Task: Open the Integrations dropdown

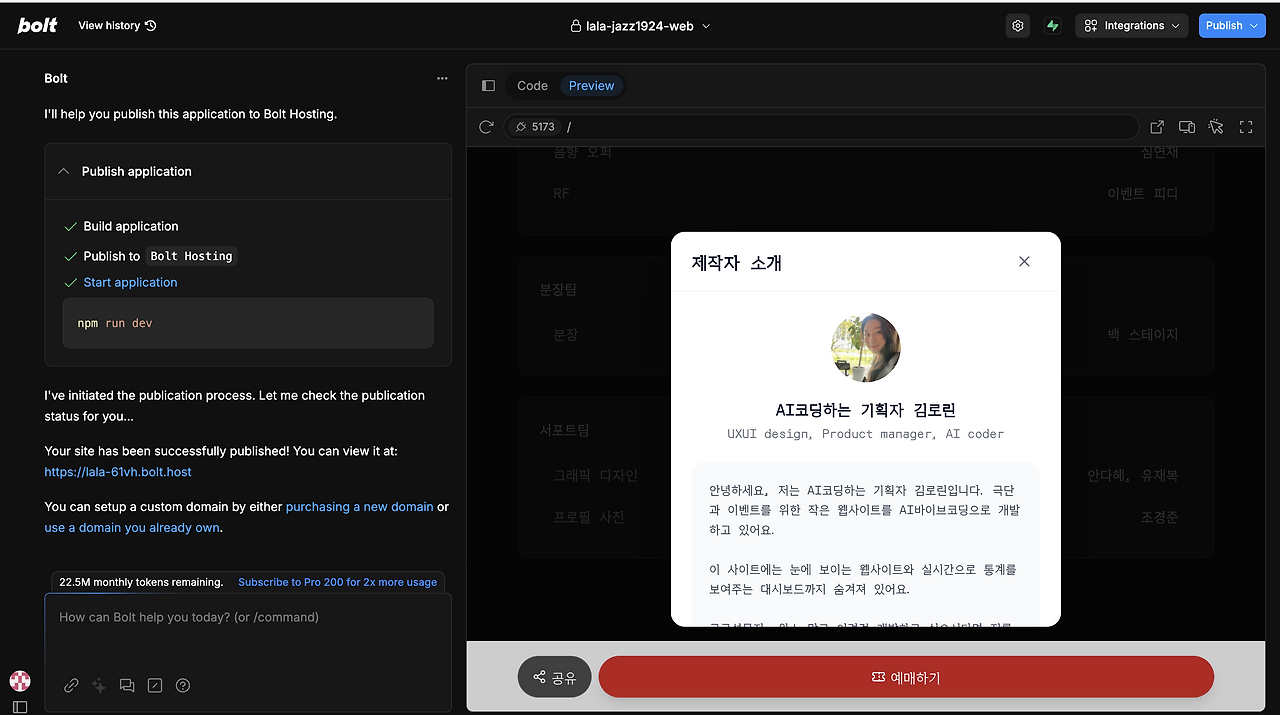Action: [1131, 26]
